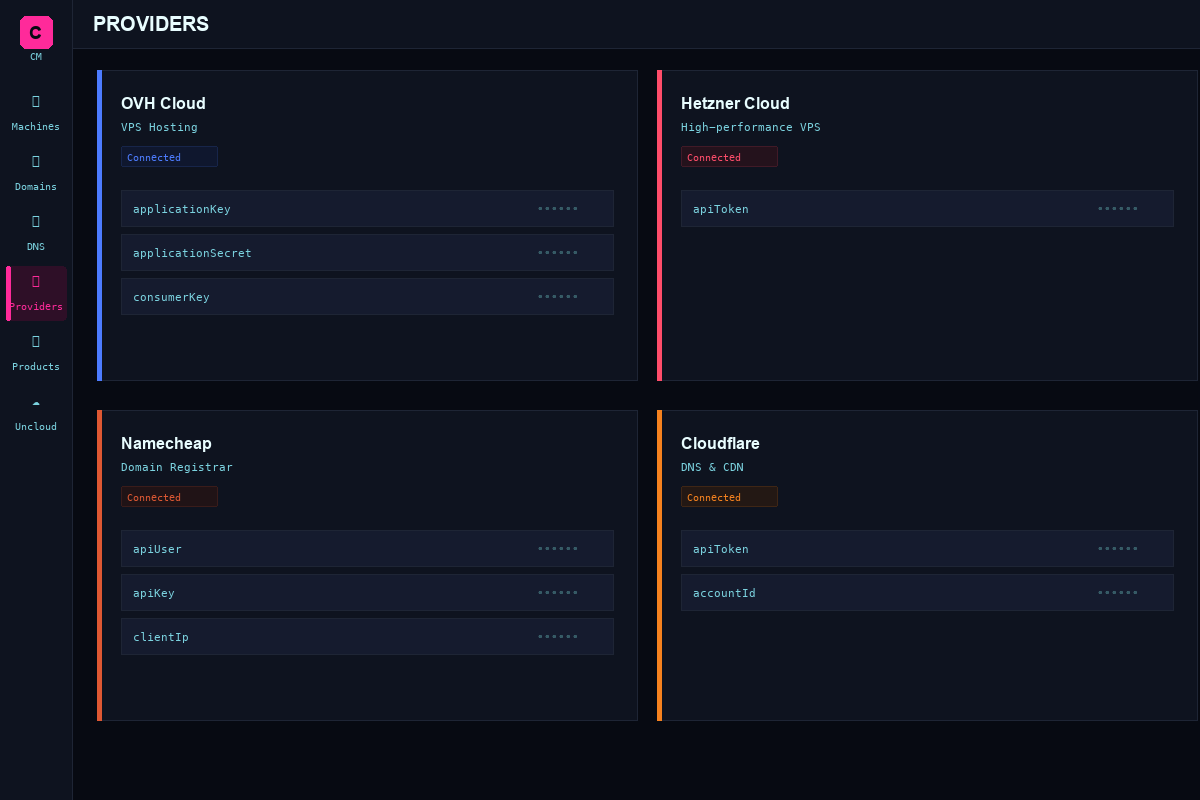Image resolution: width=1200 pixels, height=800 pixels.
Task: Click the Namecheap card title
Action: 166,443
